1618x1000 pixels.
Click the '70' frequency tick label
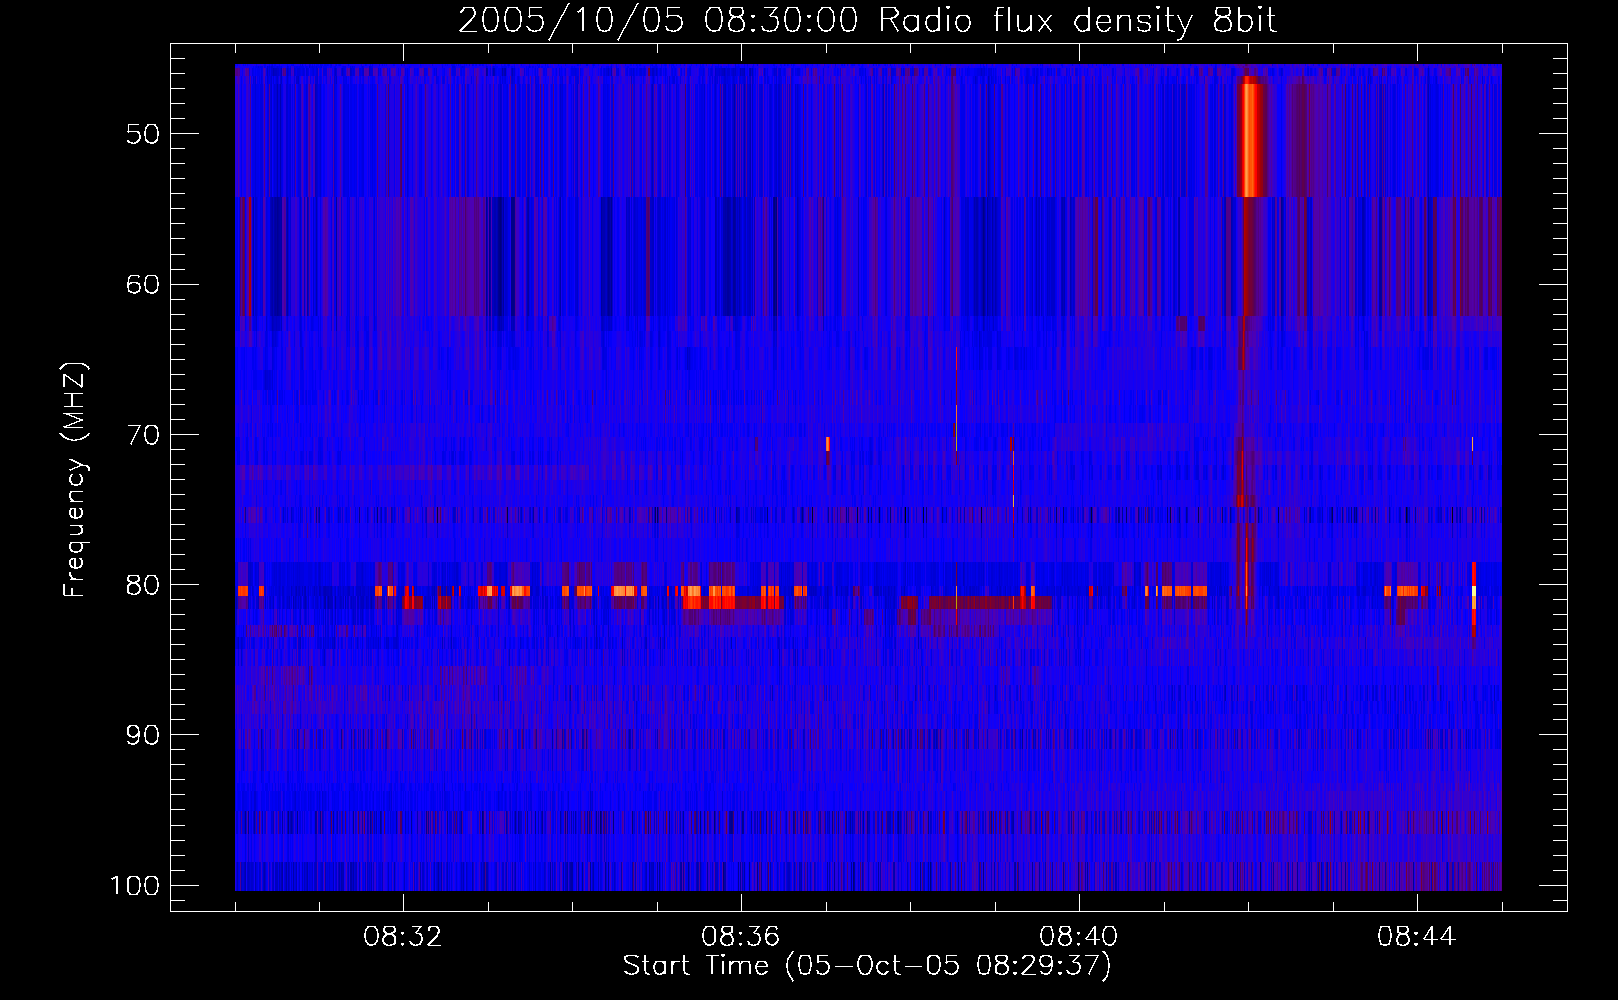pos(143,435)
